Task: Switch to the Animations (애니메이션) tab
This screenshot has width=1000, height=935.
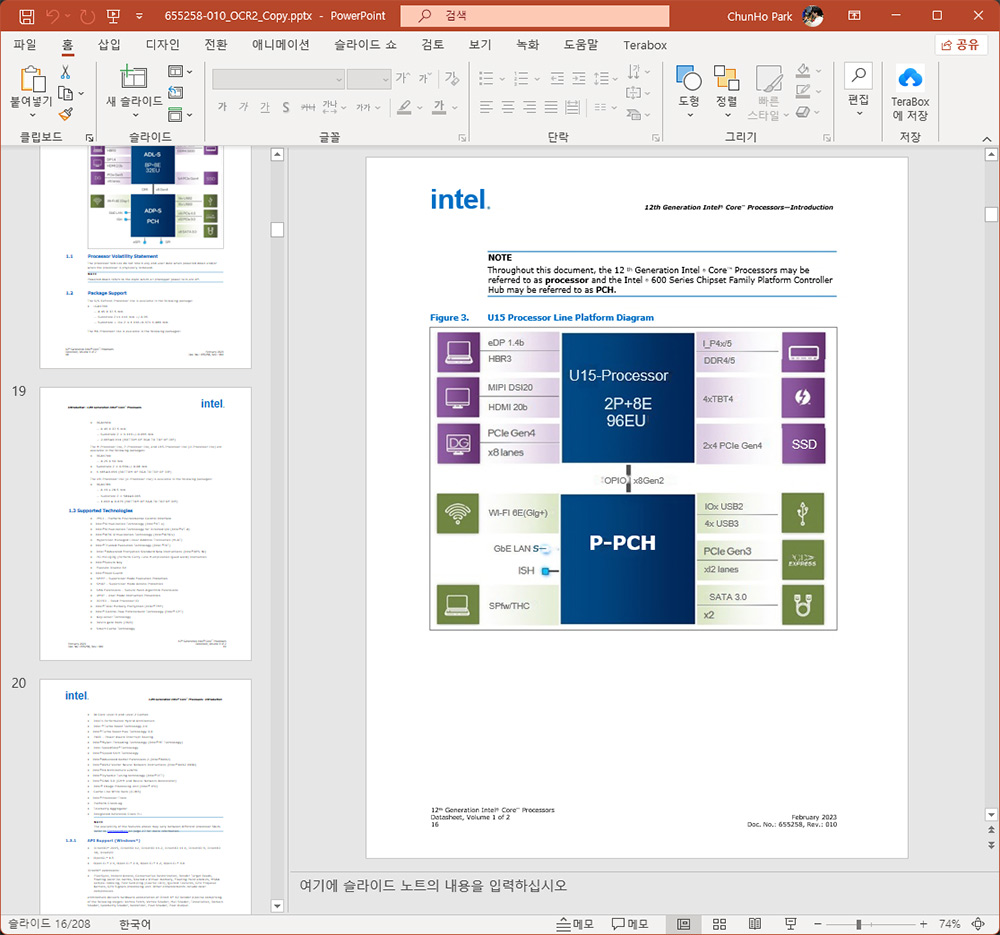Action: click(x=281, y=45)
